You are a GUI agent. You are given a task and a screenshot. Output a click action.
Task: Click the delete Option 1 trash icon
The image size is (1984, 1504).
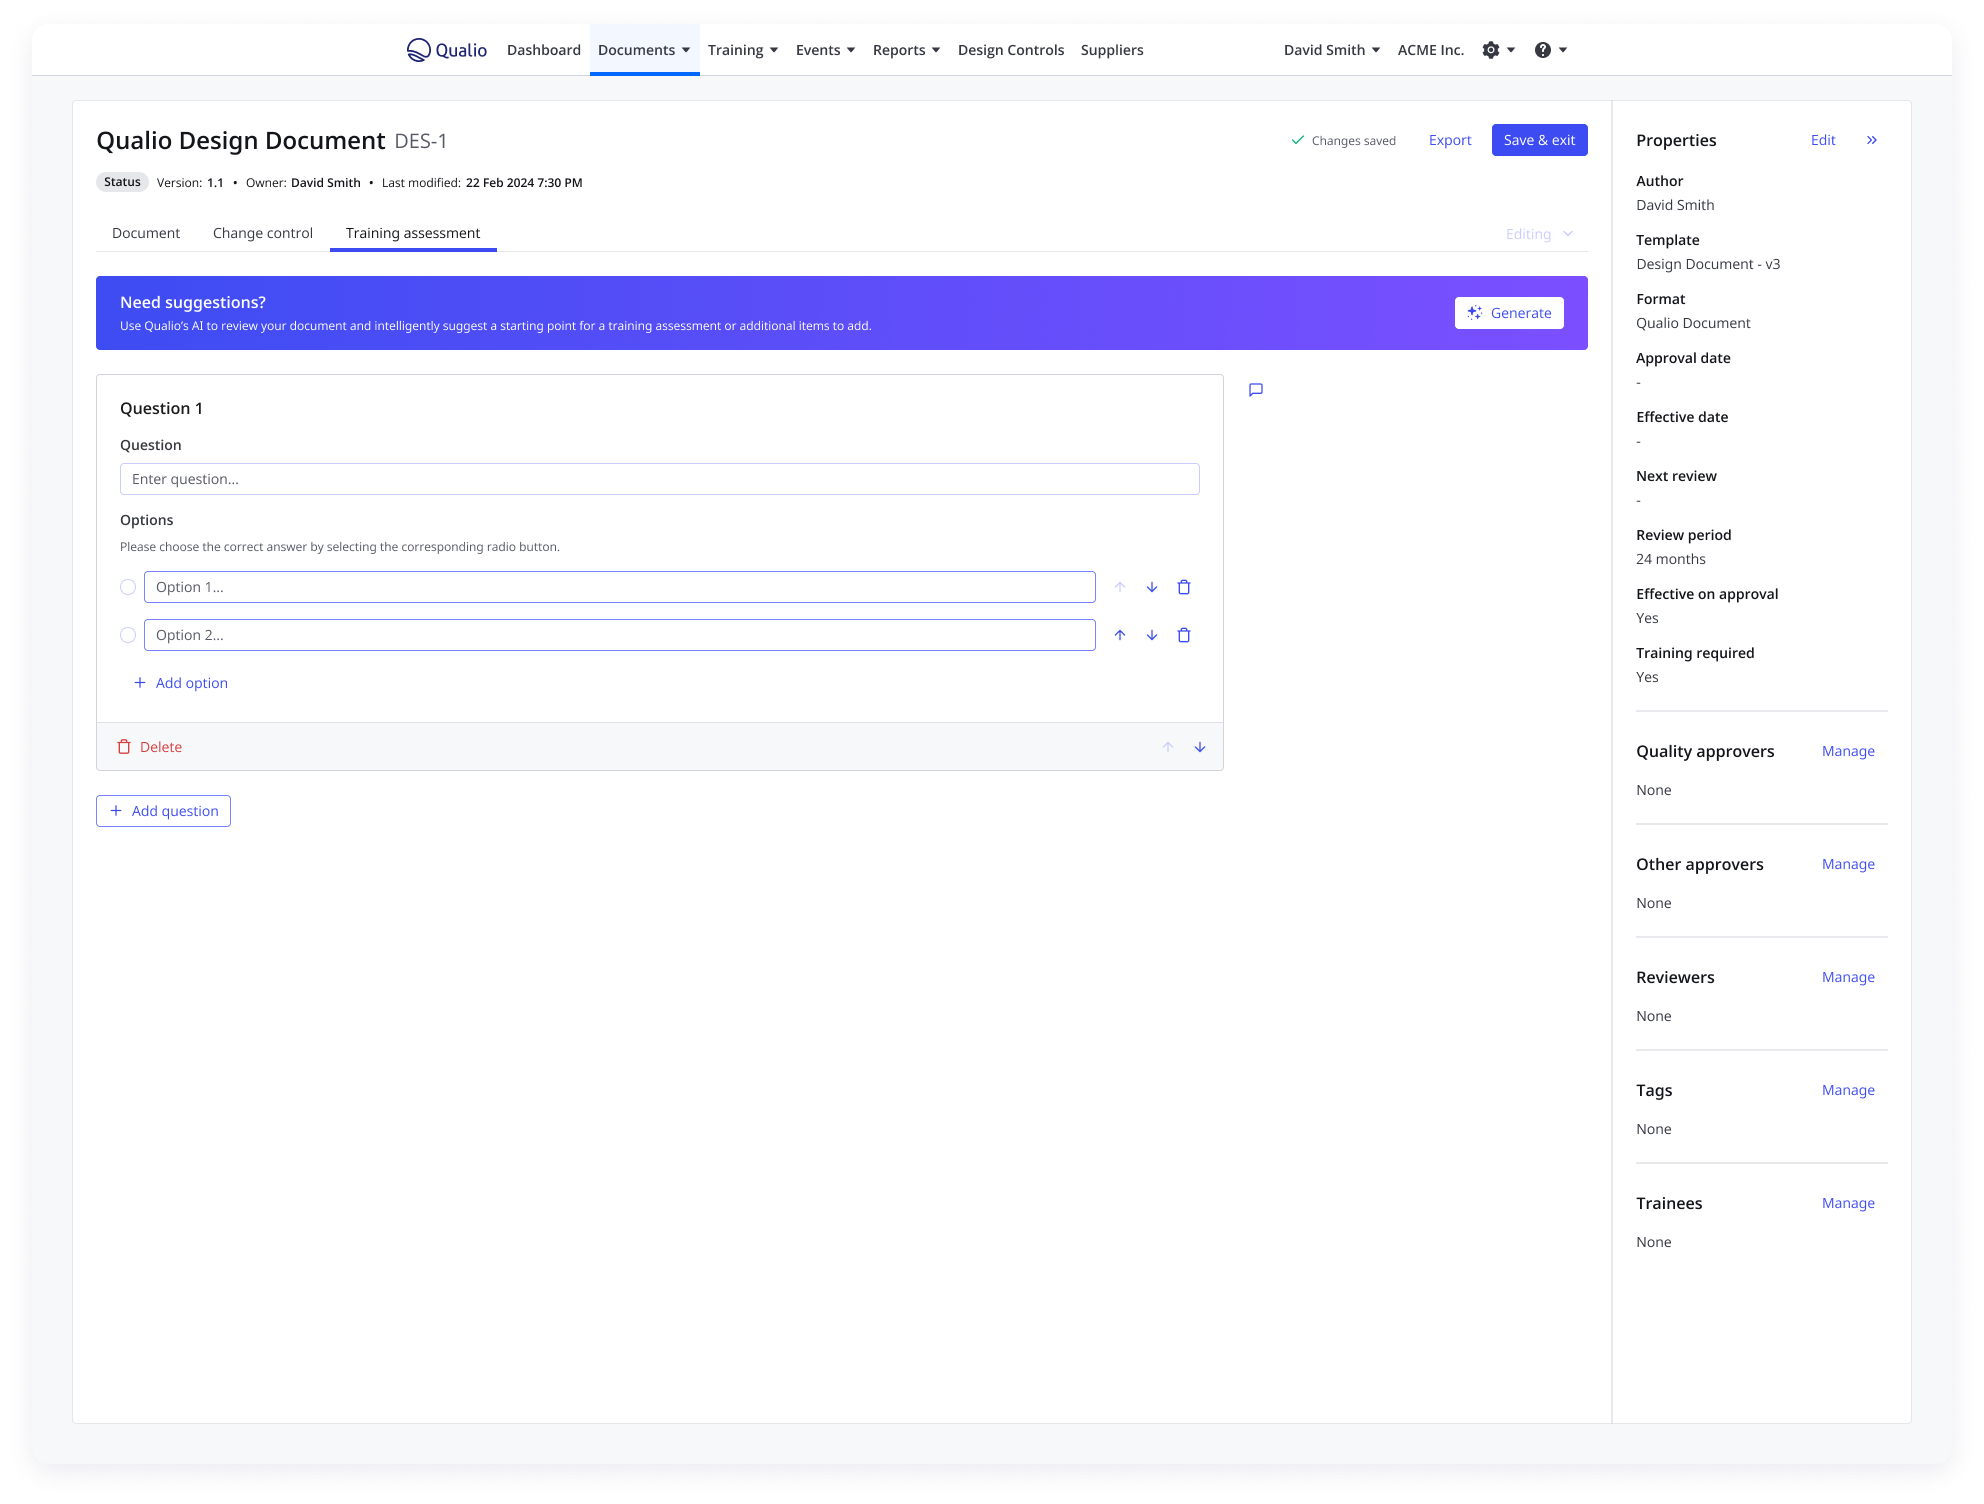(x=1185, y=586)
